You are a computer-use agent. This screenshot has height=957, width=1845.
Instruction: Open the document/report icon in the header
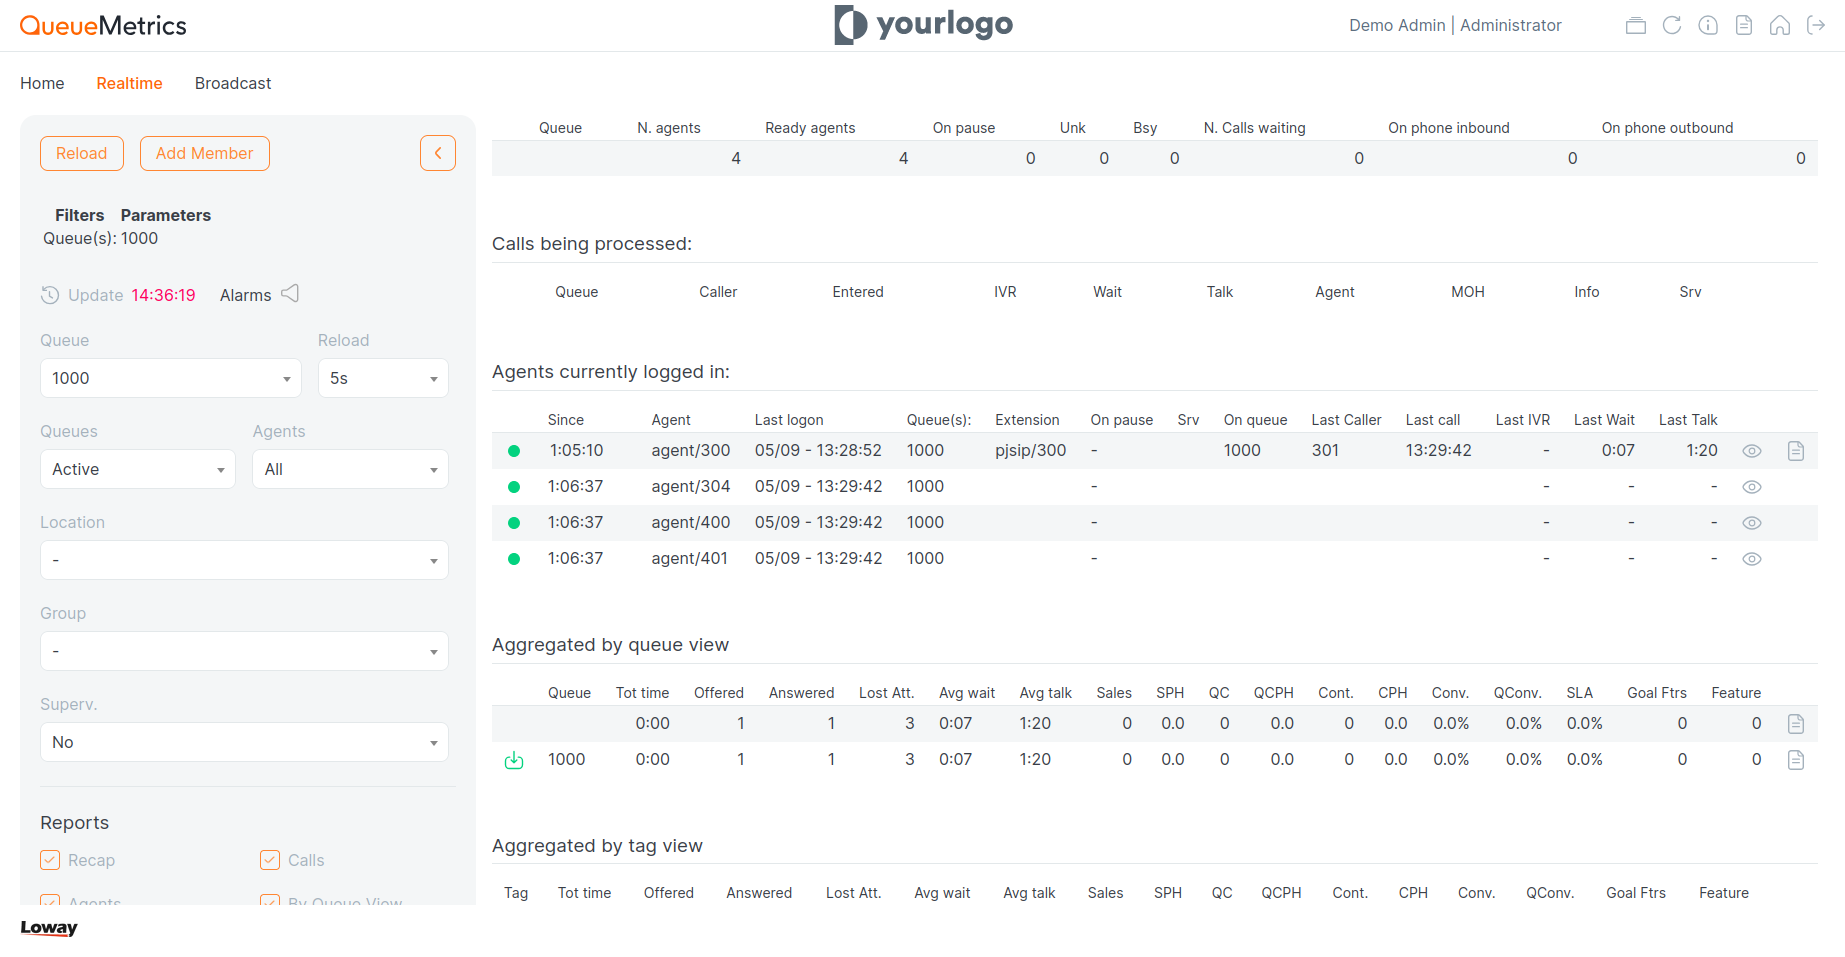click(x=1744, y=25)
